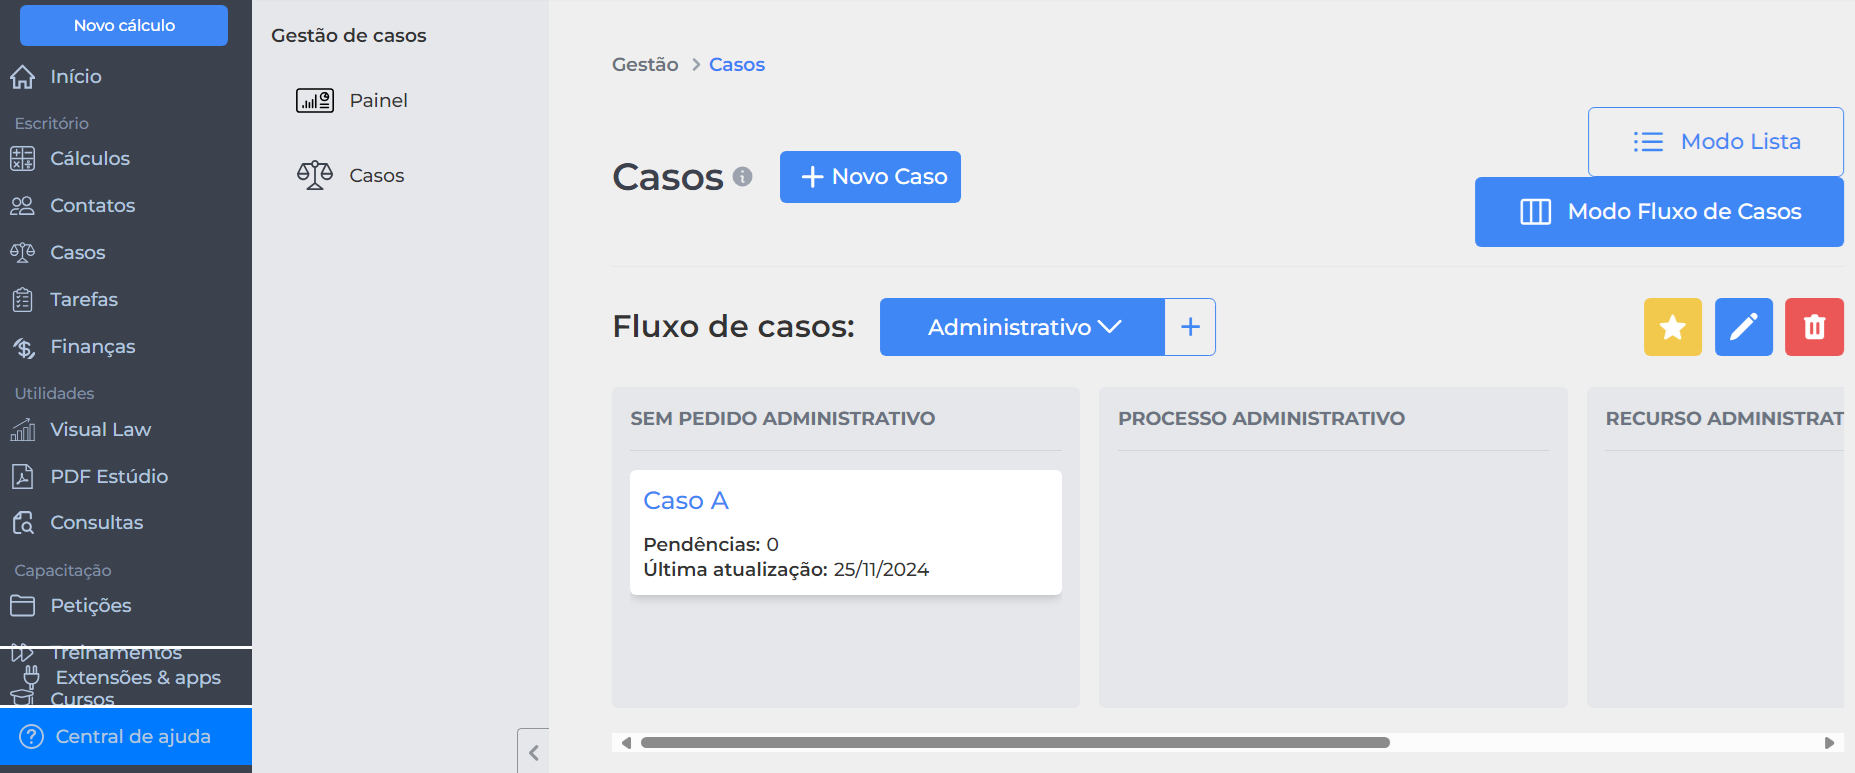Switch to Modo Lista view
The image size is (1855, 773).
(1716, 142)
